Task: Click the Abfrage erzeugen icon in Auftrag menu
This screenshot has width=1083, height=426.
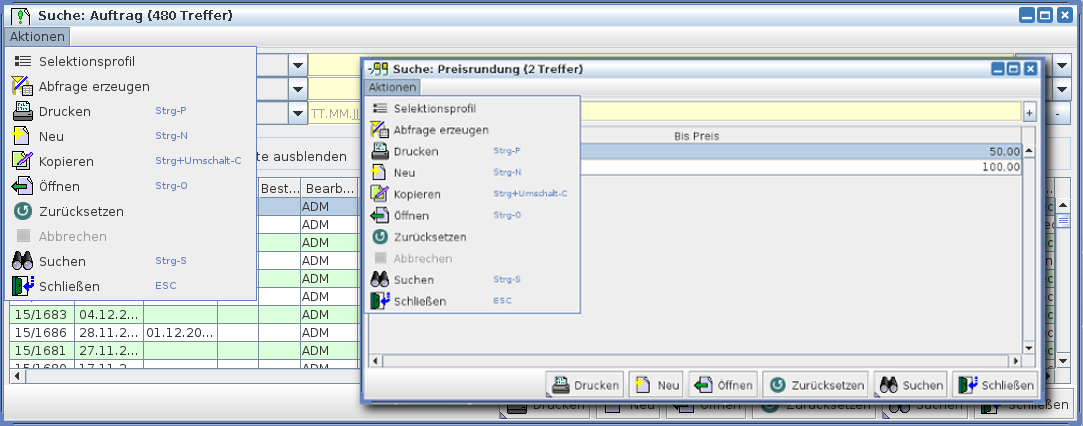Action: [x=23, y=86]
